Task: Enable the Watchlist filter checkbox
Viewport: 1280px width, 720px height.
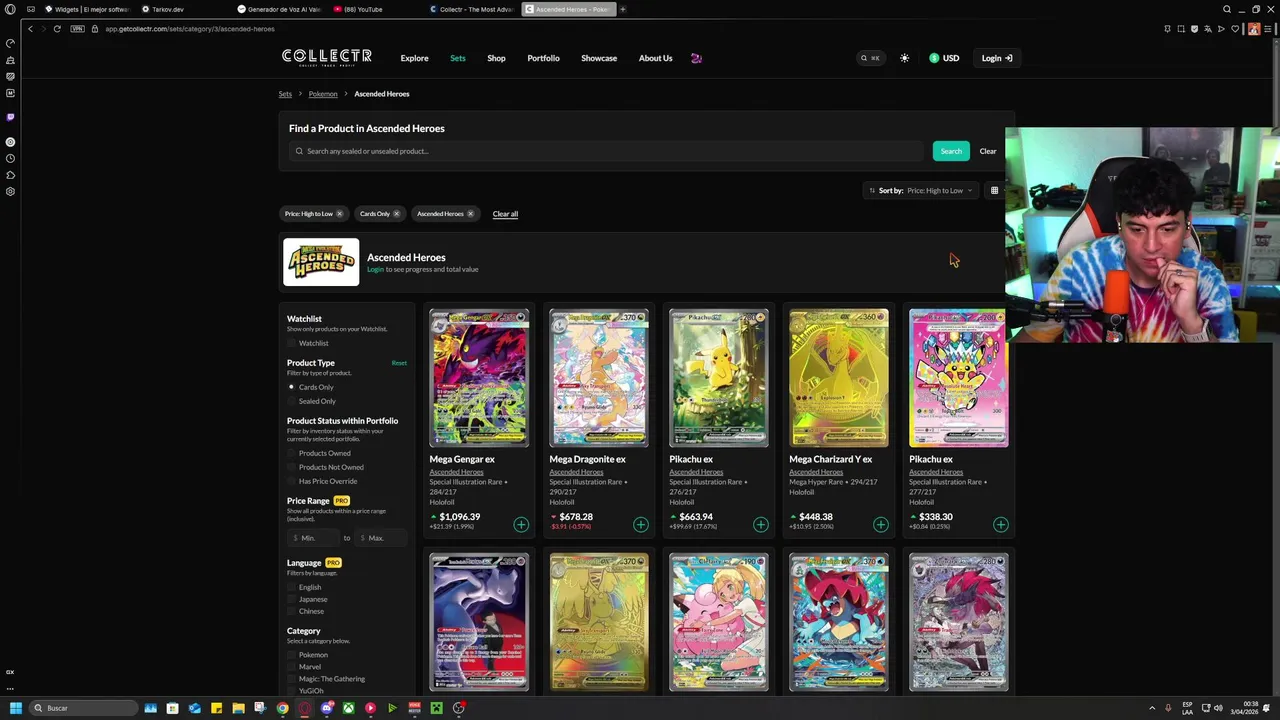Action: tap(292, 343)
